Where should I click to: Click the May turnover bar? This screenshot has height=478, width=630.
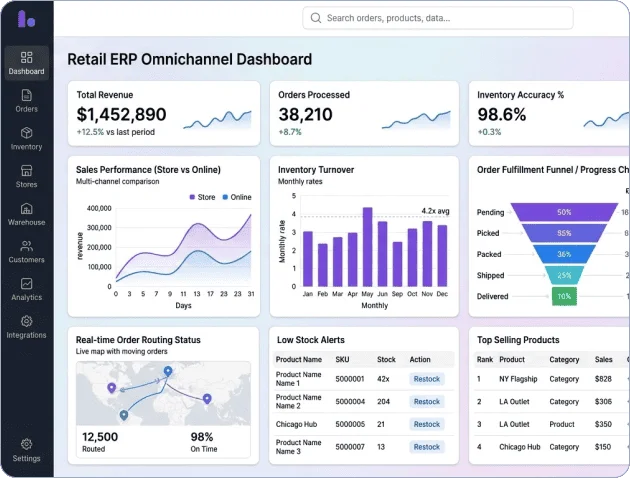tap(367, 247)
